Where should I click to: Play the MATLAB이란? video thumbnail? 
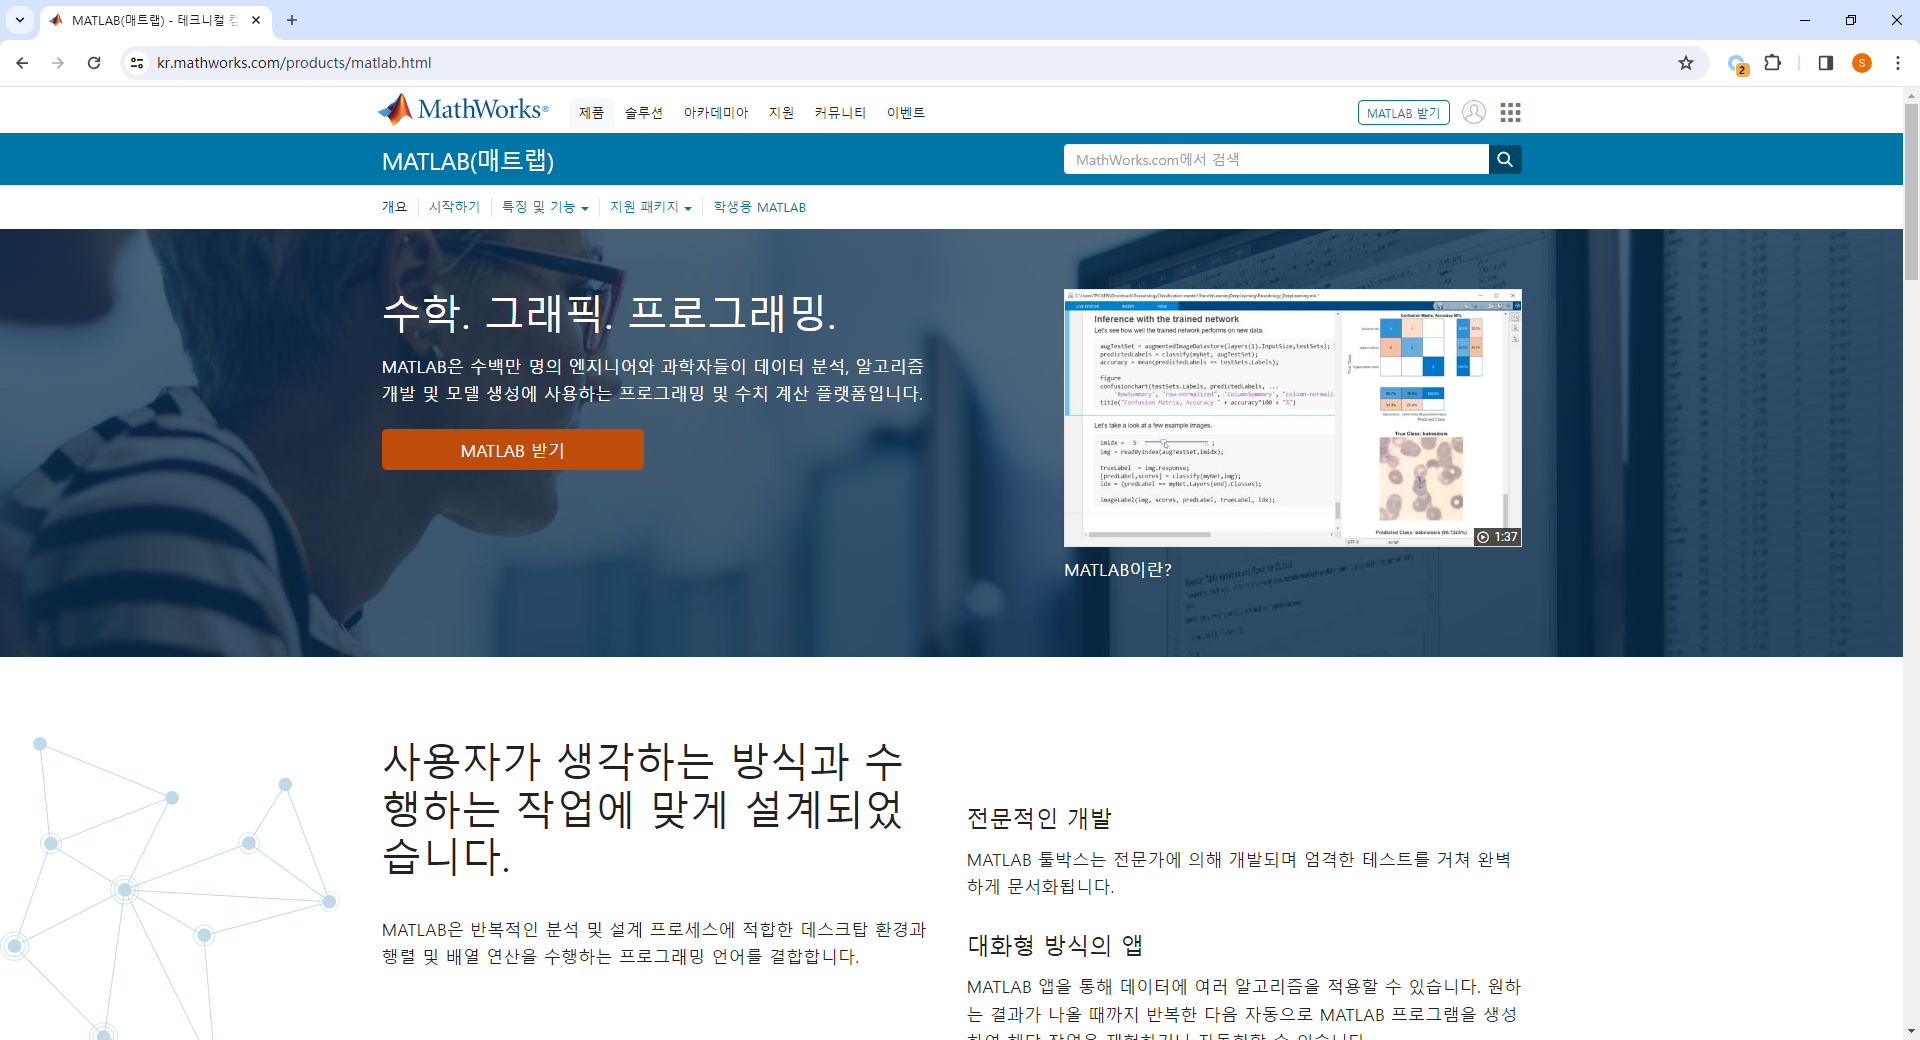tap(1292, 418)
